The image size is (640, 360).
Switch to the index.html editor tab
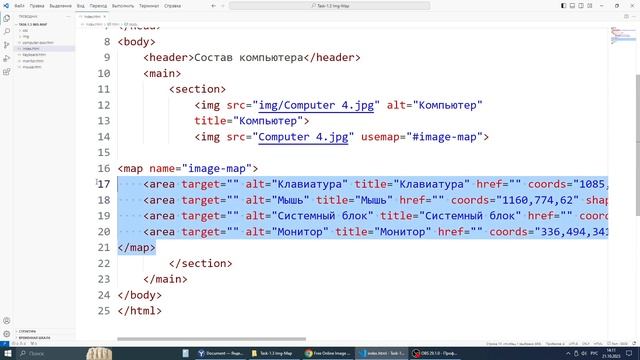(92, 16)
